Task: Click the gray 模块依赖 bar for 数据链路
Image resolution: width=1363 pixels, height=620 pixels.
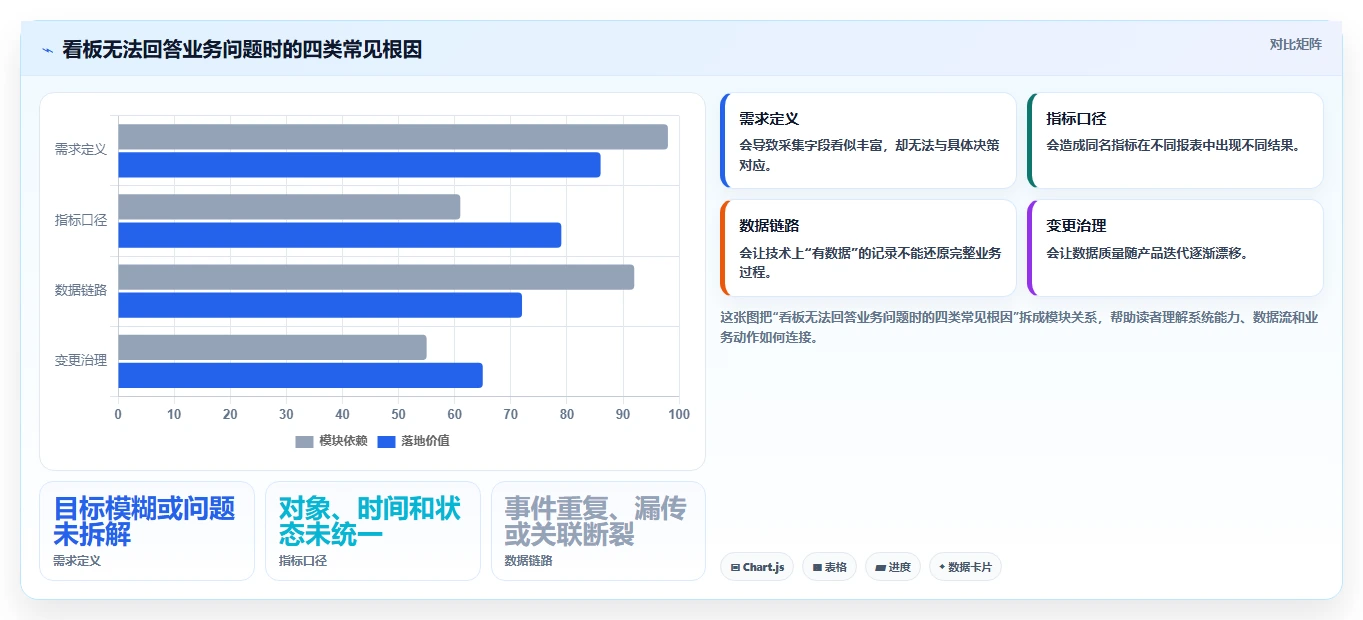Action: click(x=376, y=277)
